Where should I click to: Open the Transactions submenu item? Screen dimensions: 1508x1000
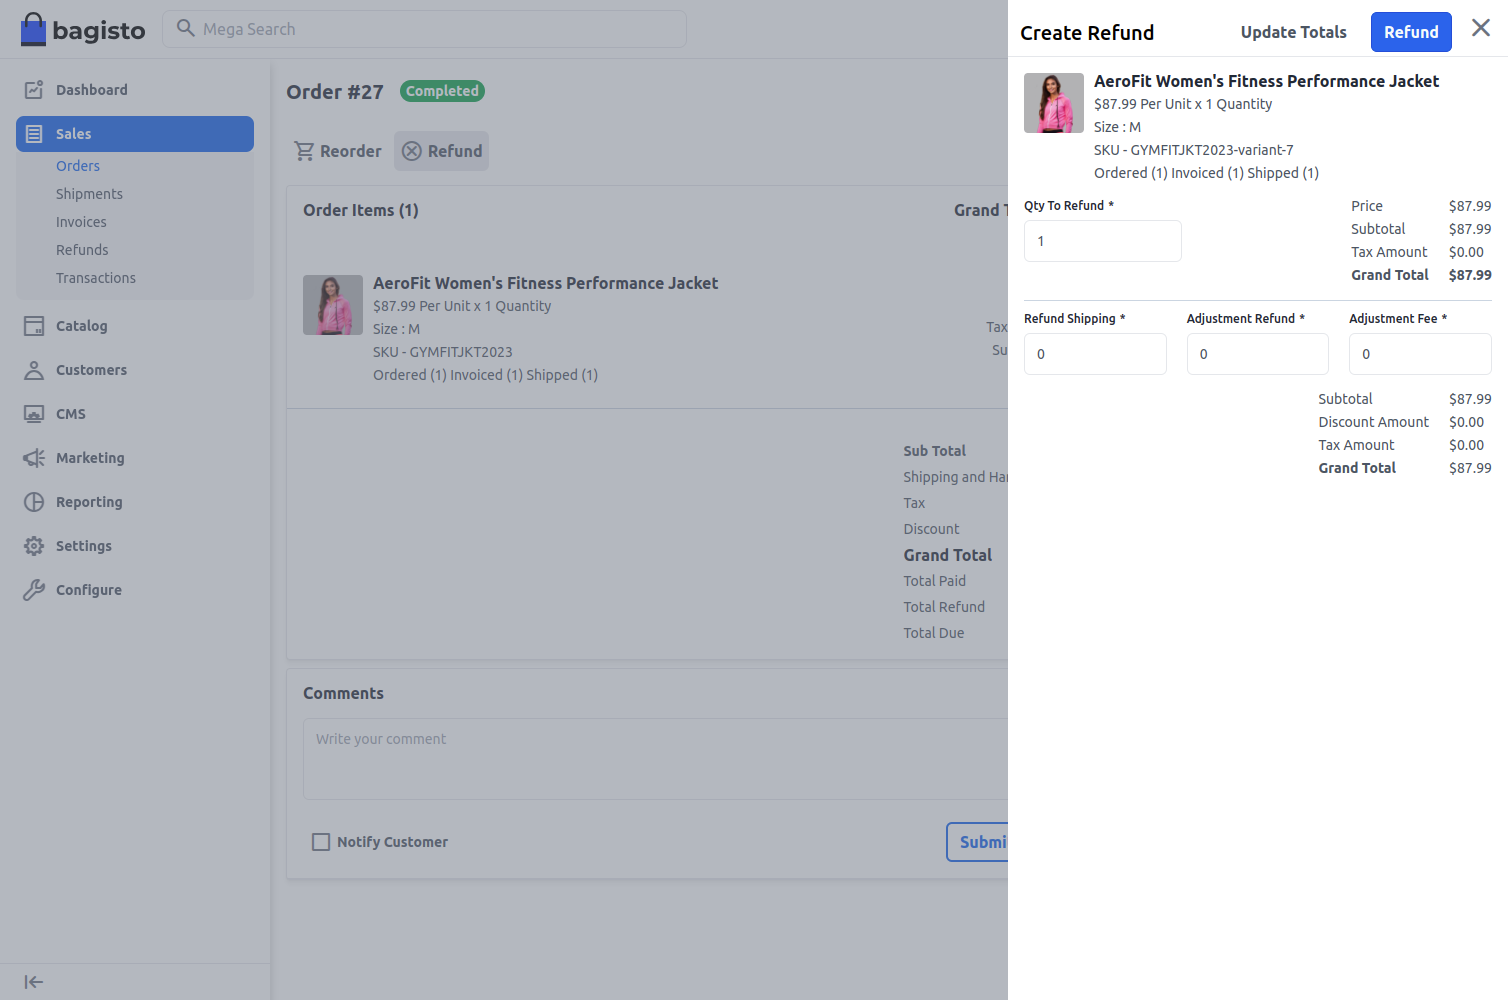[x=96, y=278]
